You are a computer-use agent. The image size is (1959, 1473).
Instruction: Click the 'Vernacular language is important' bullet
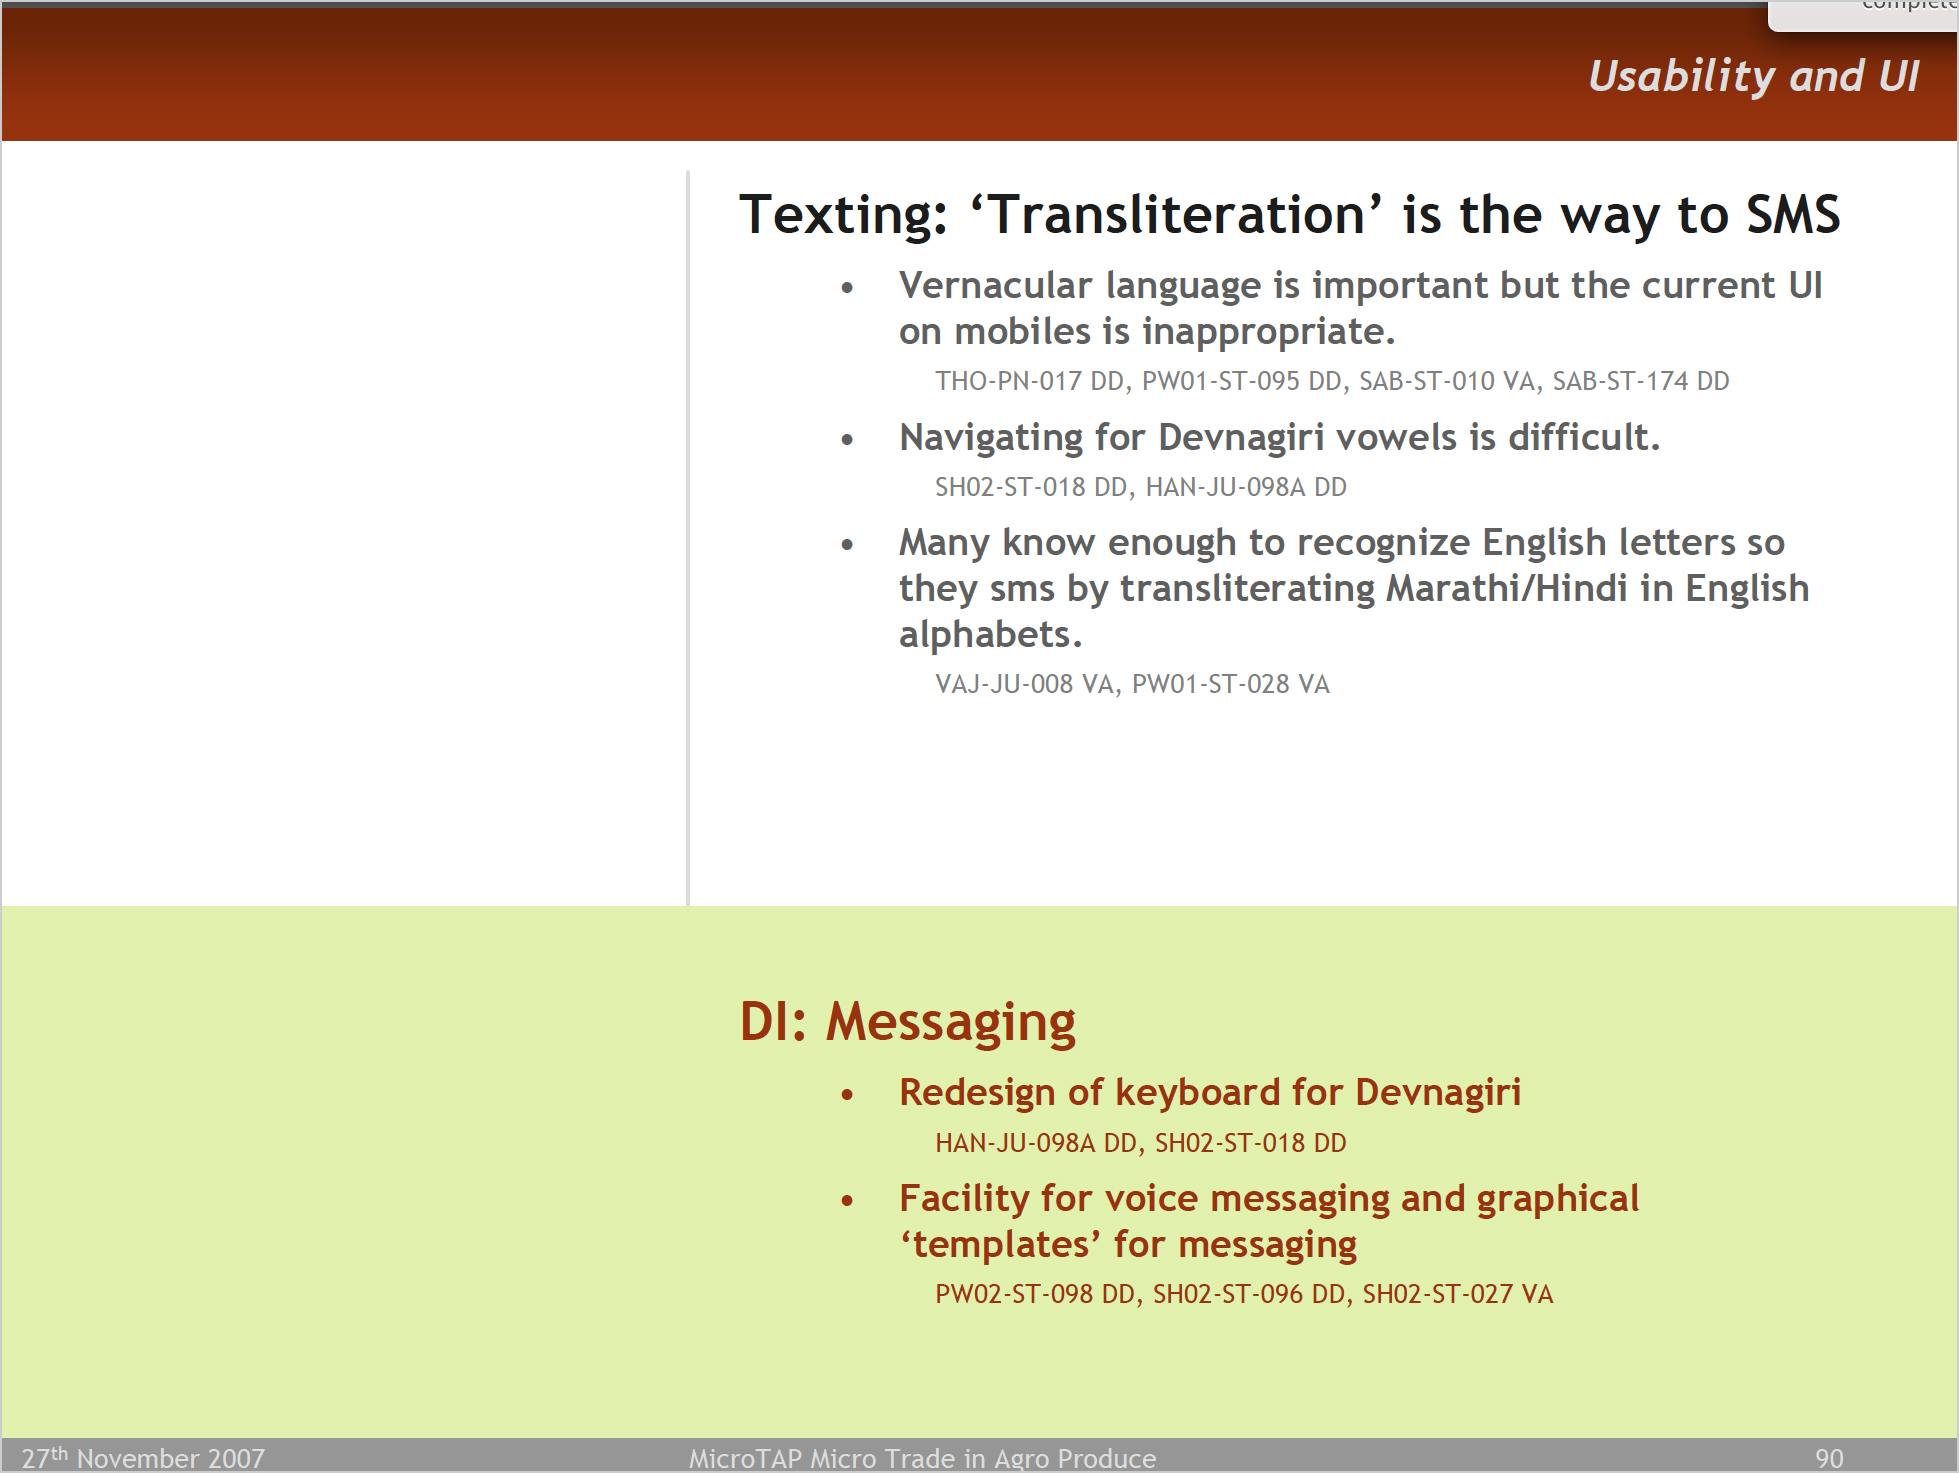click(1359, 286)
